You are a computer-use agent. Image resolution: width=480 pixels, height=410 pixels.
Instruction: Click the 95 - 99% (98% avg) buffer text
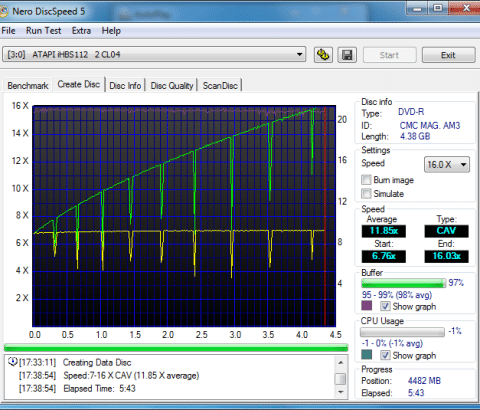[x=397, y=295]
